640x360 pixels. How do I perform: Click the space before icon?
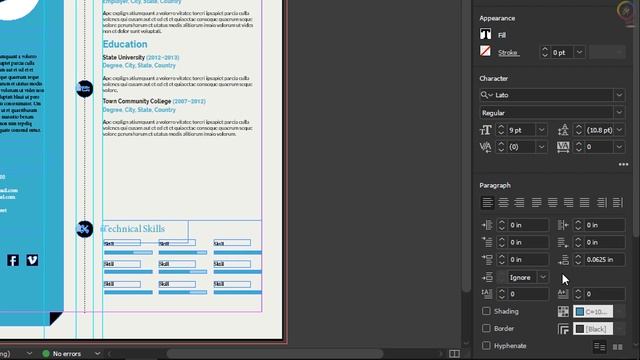click(x=487, y=260)
